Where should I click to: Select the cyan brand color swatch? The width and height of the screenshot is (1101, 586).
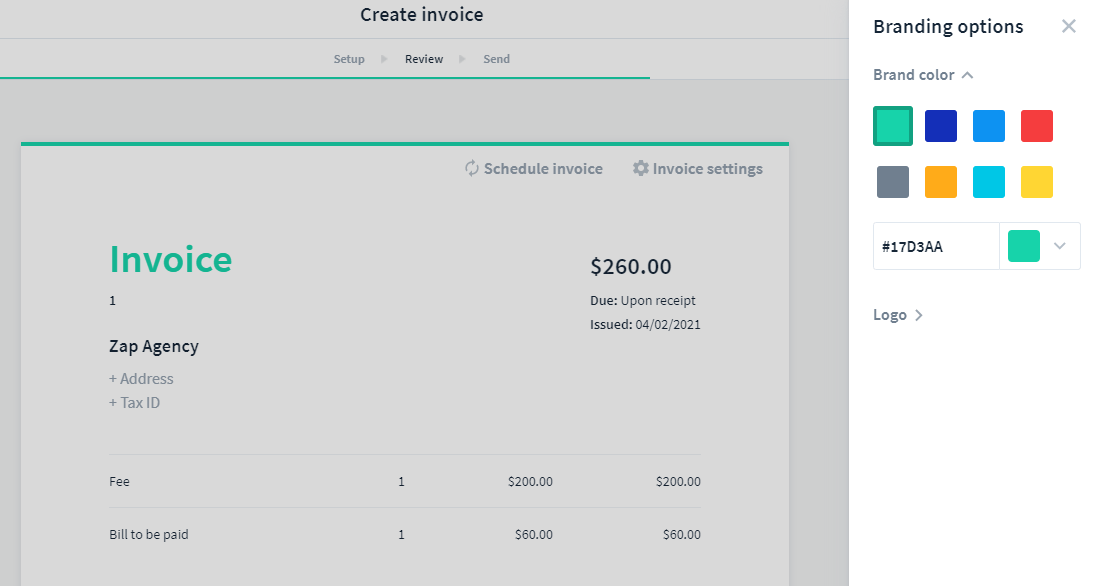[x=988, y=181]
